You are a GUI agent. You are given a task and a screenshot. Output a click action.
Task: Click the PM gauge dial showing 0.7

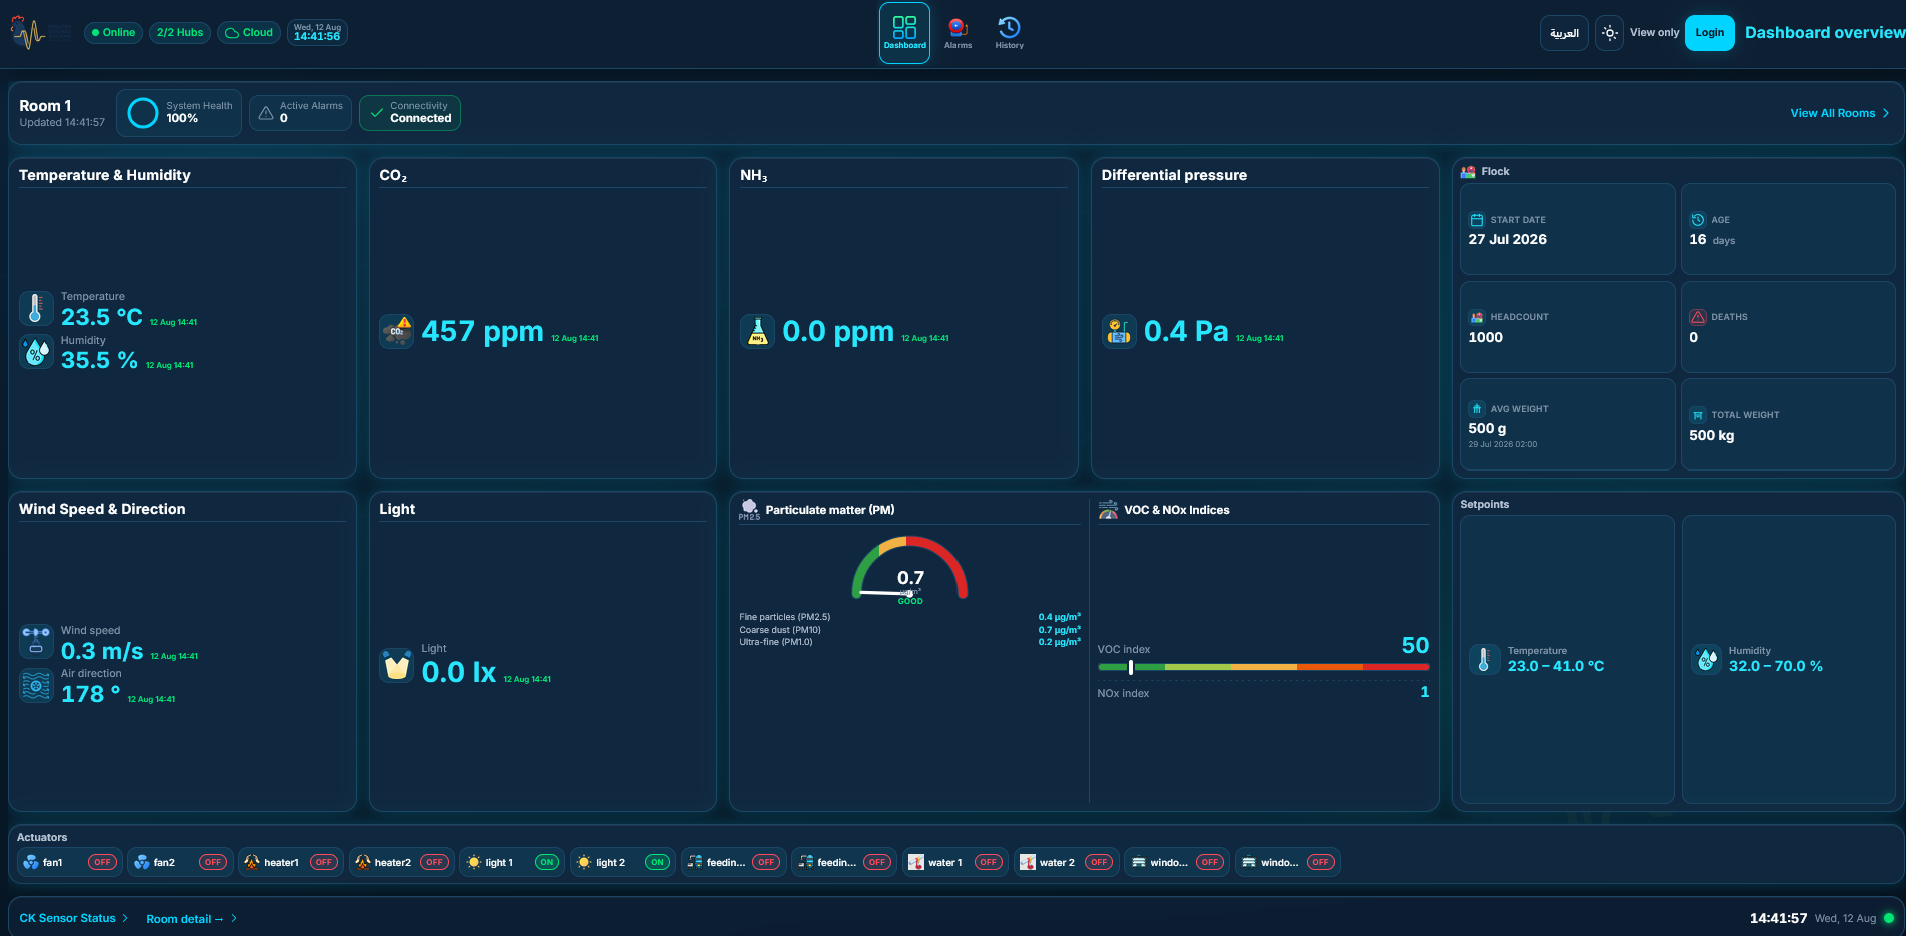[910, 570]
